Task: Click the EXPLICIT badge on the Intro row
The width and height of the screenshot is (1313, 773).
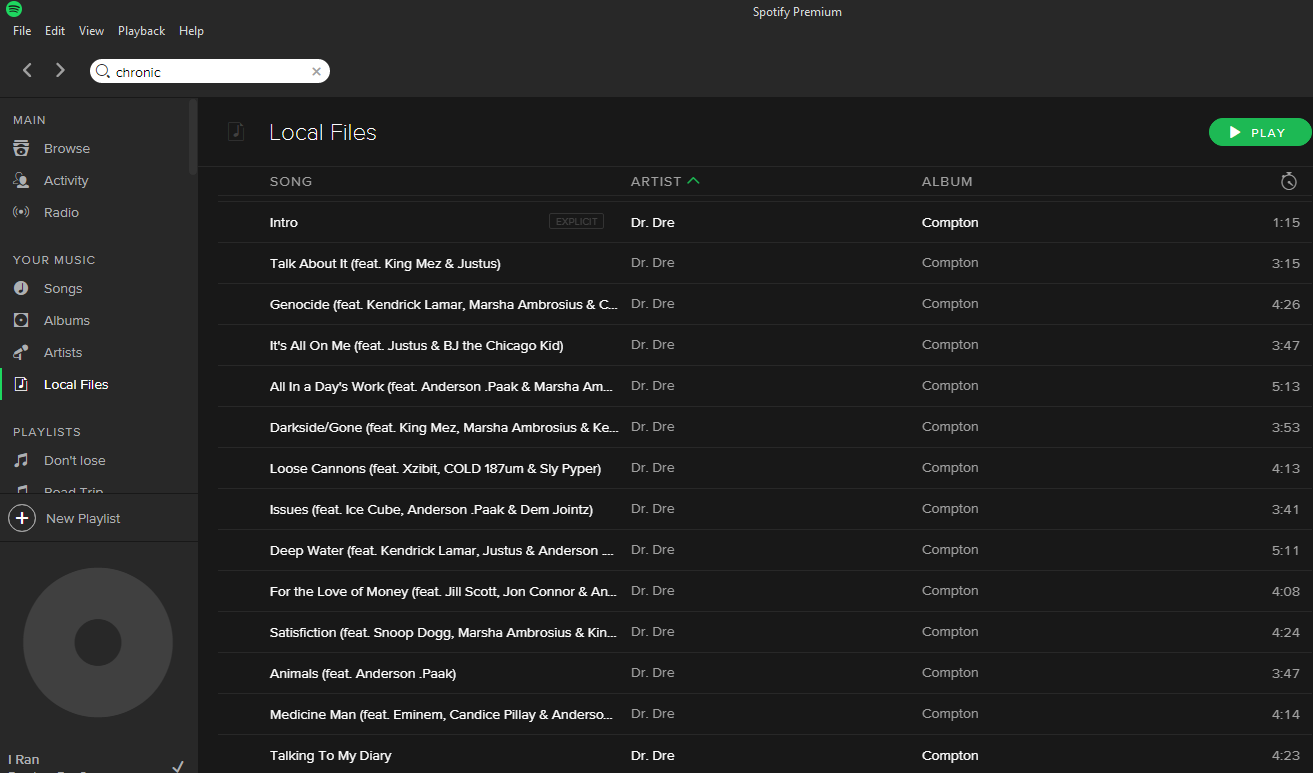Action: 576,222
